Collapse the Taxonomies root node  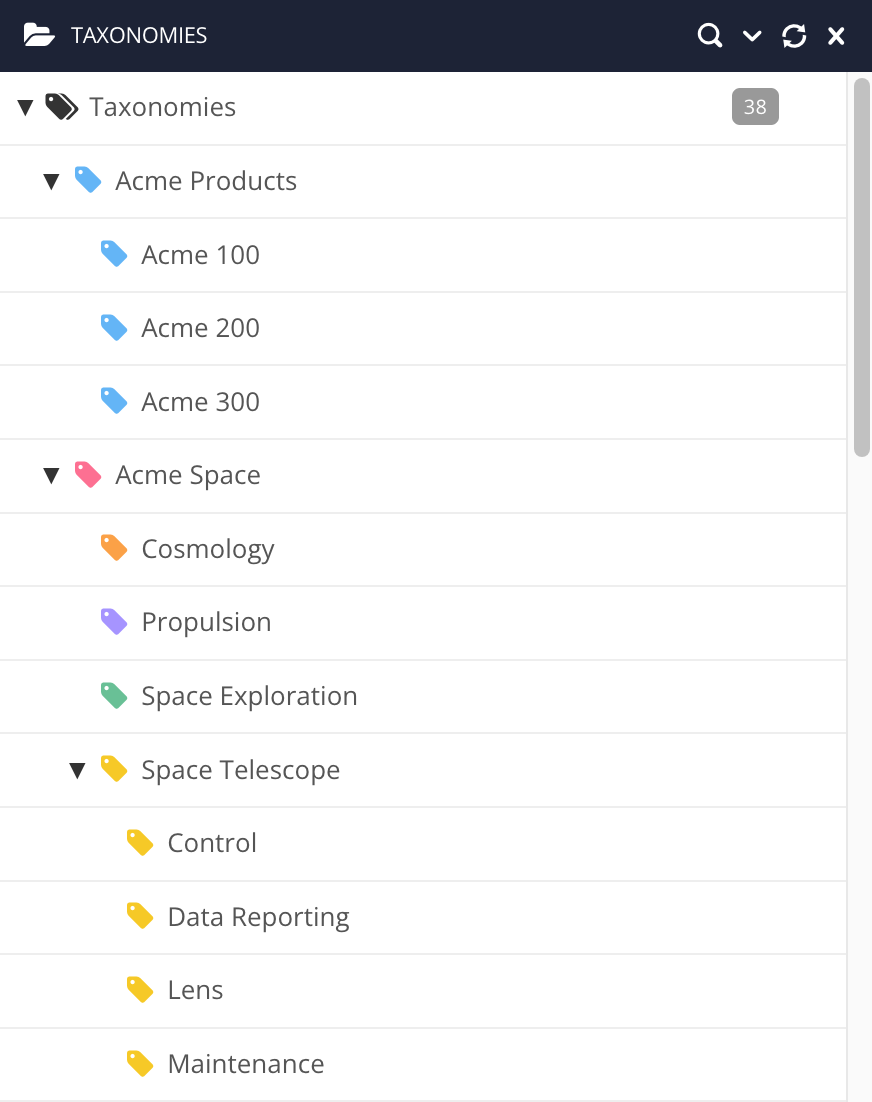[x=25, y=106]
